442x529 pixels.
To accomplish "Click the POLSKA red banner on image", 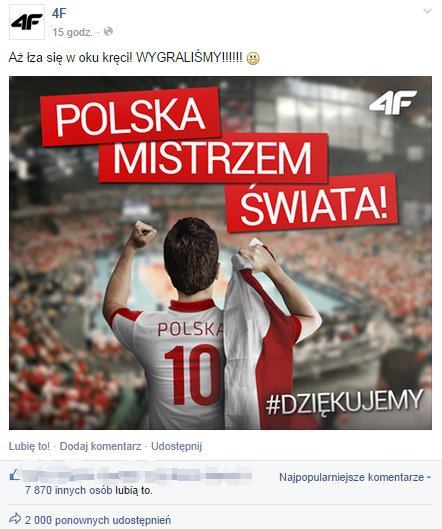I will [130, 116].
